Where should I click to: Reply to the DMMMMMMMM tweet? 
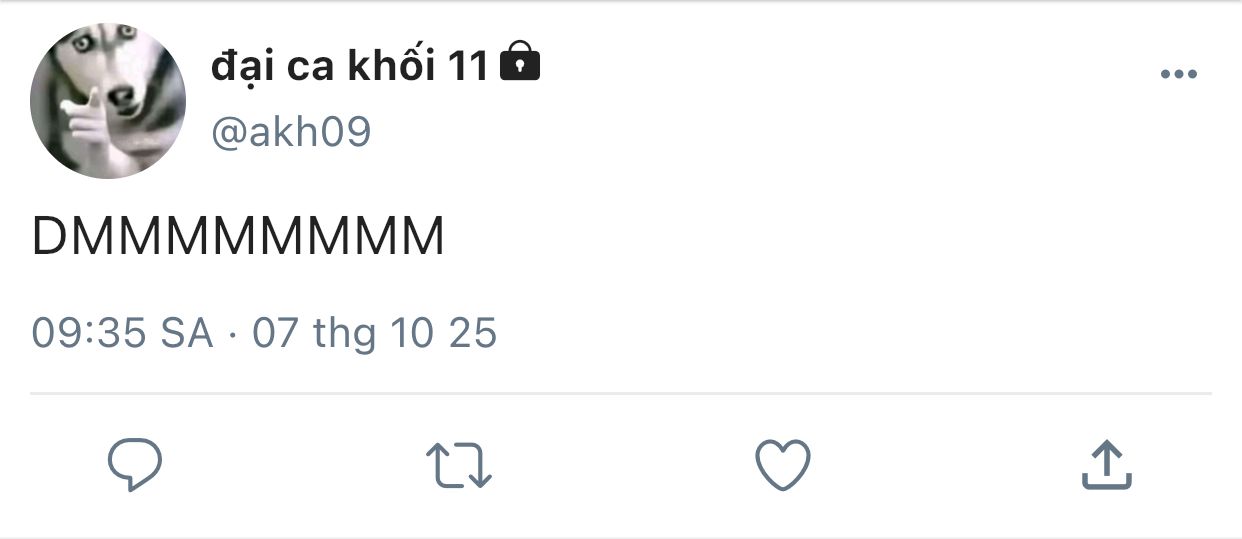click(x=135, y=465)
